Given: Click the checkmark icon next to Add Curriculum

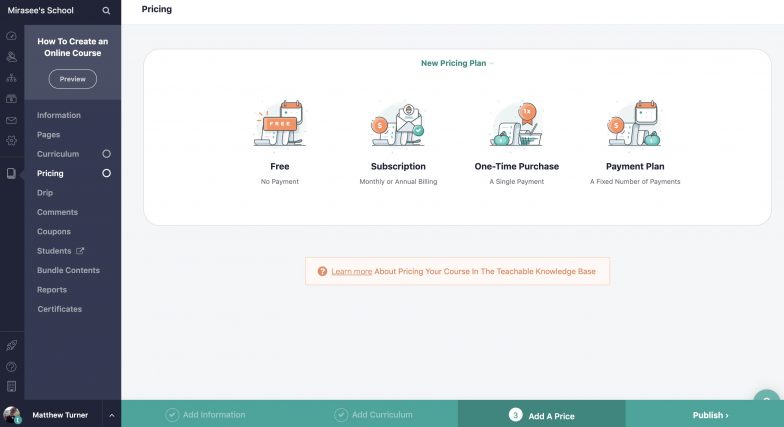Looking at the screenshot, I should click(x=341, y=414).
